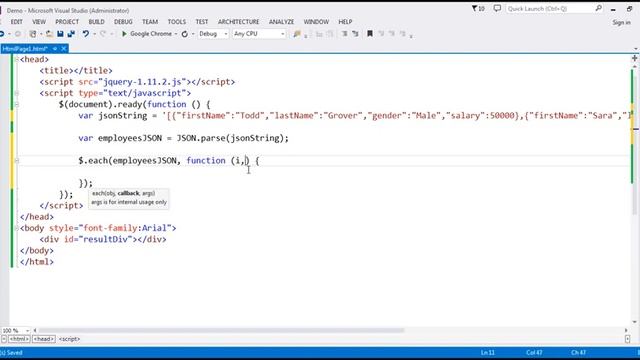Select the <head> breadcrumb element
Image resolution: width=640 pixels, height=360 pixels.
(44, 339)
